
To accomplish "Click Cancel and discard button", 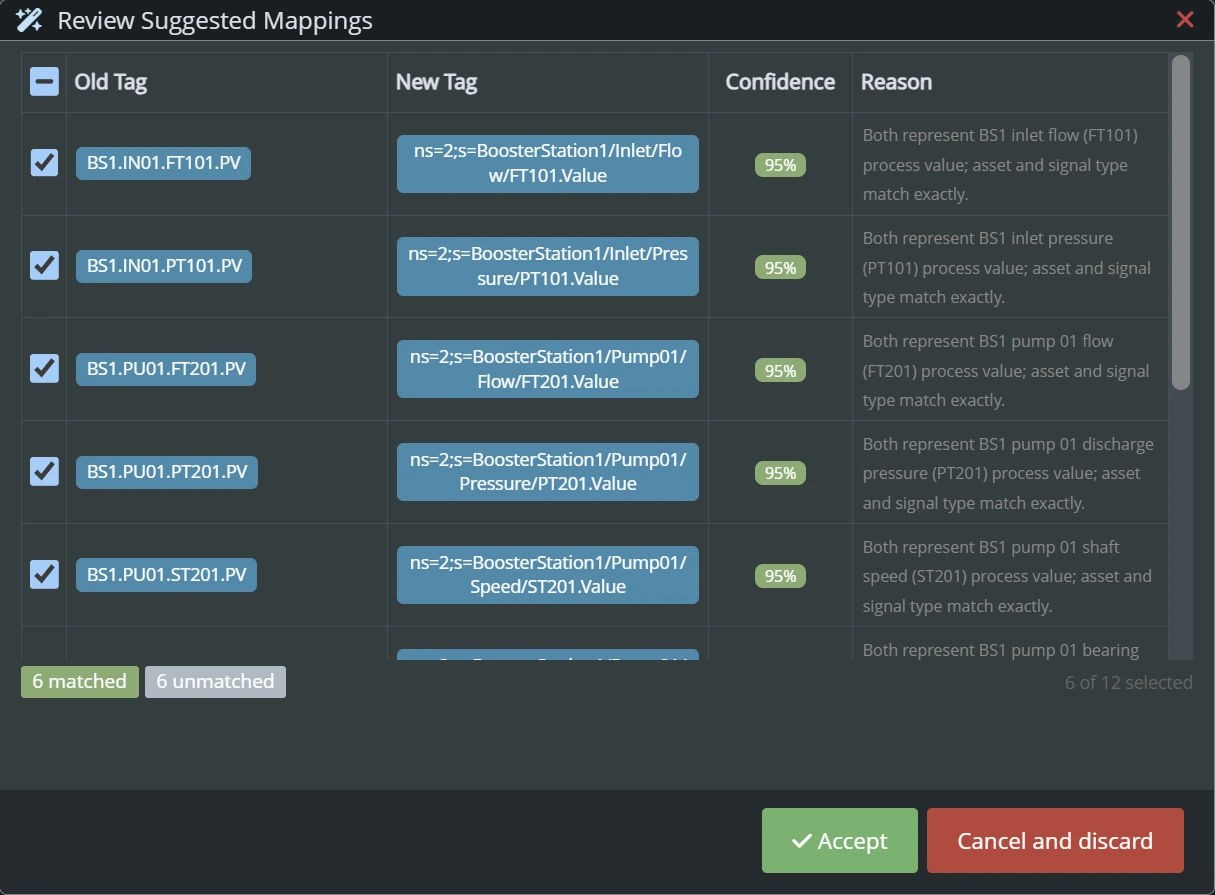I will (1055, 841).
